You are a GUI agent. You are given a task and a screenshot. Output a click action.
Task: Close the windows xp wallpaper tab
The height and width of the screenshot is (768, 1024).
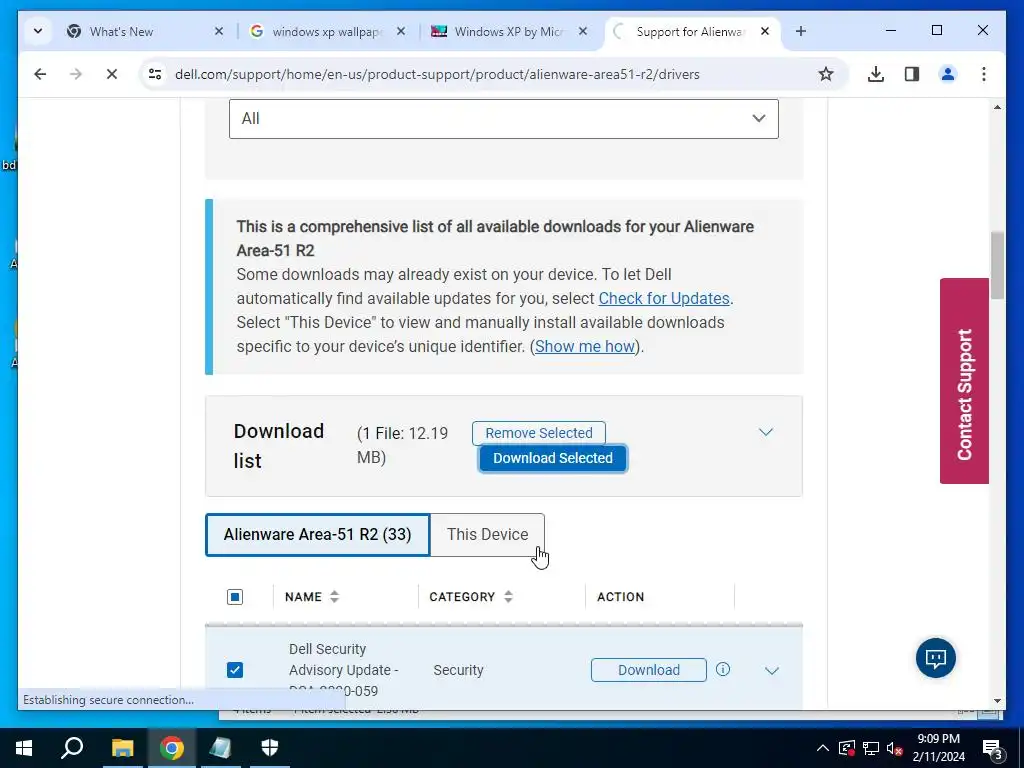[x=401, y=31]
